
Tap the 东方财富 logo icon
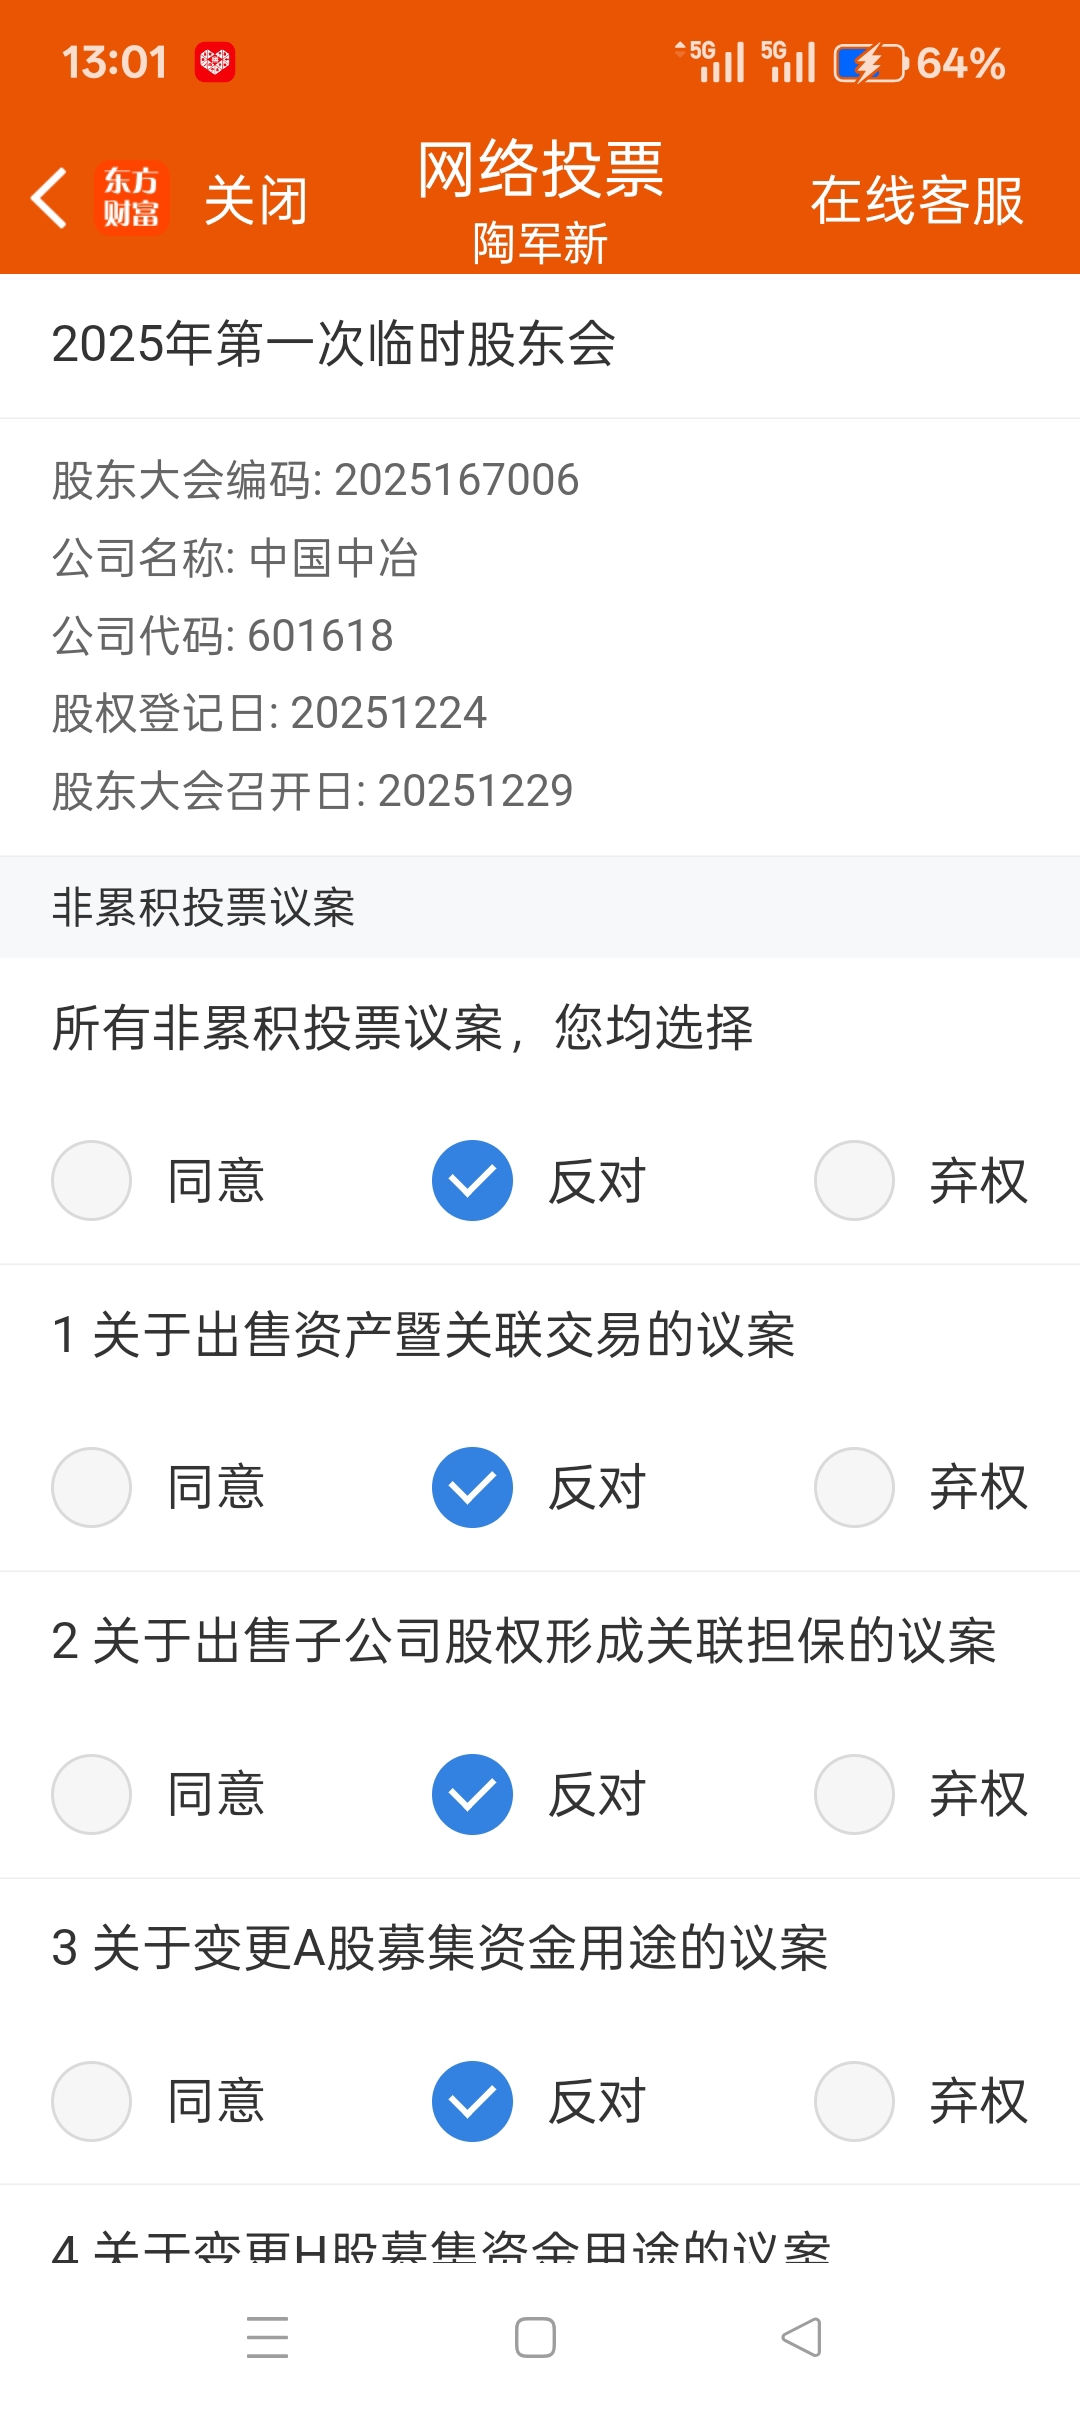click(131, 198)
